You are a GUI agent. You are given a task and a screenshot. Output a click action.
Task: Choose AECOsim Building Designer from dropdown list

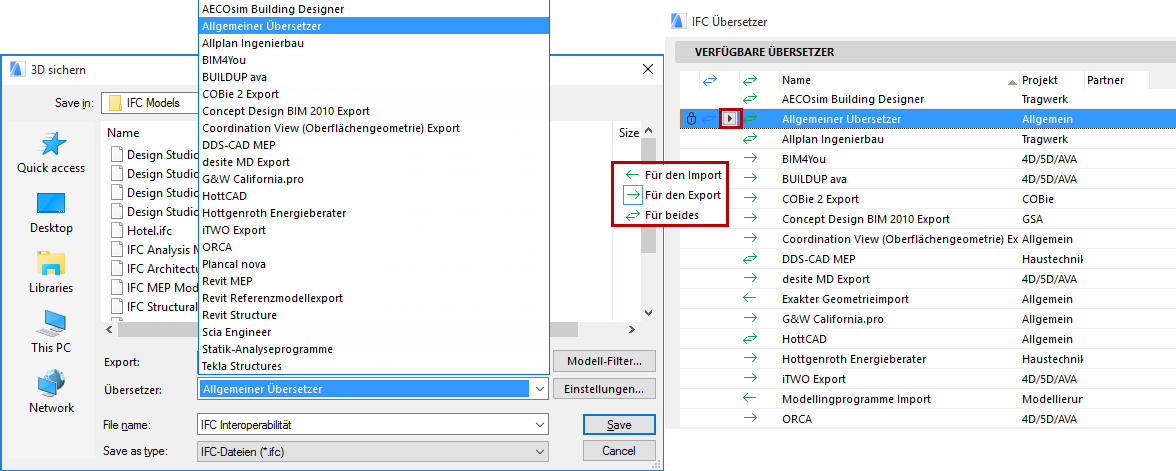pyautogui.click(x=374, y=9)
